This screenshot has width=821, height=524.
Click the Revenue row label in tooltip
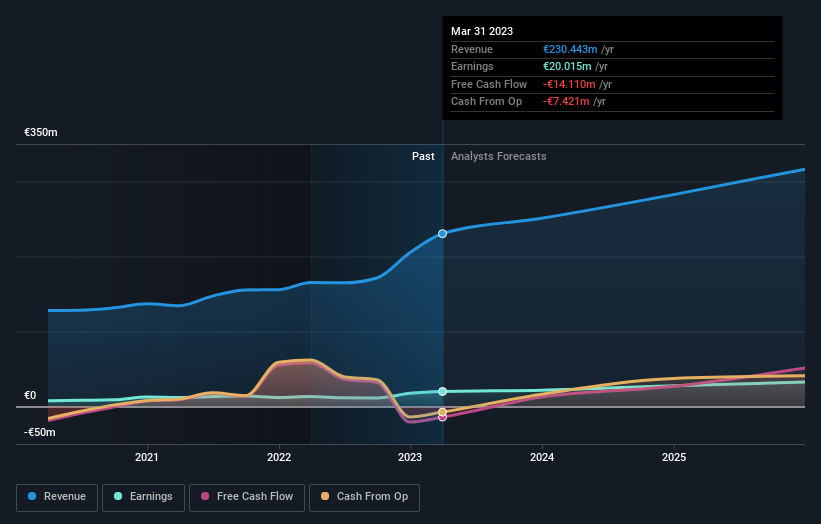tap(472, 49)
